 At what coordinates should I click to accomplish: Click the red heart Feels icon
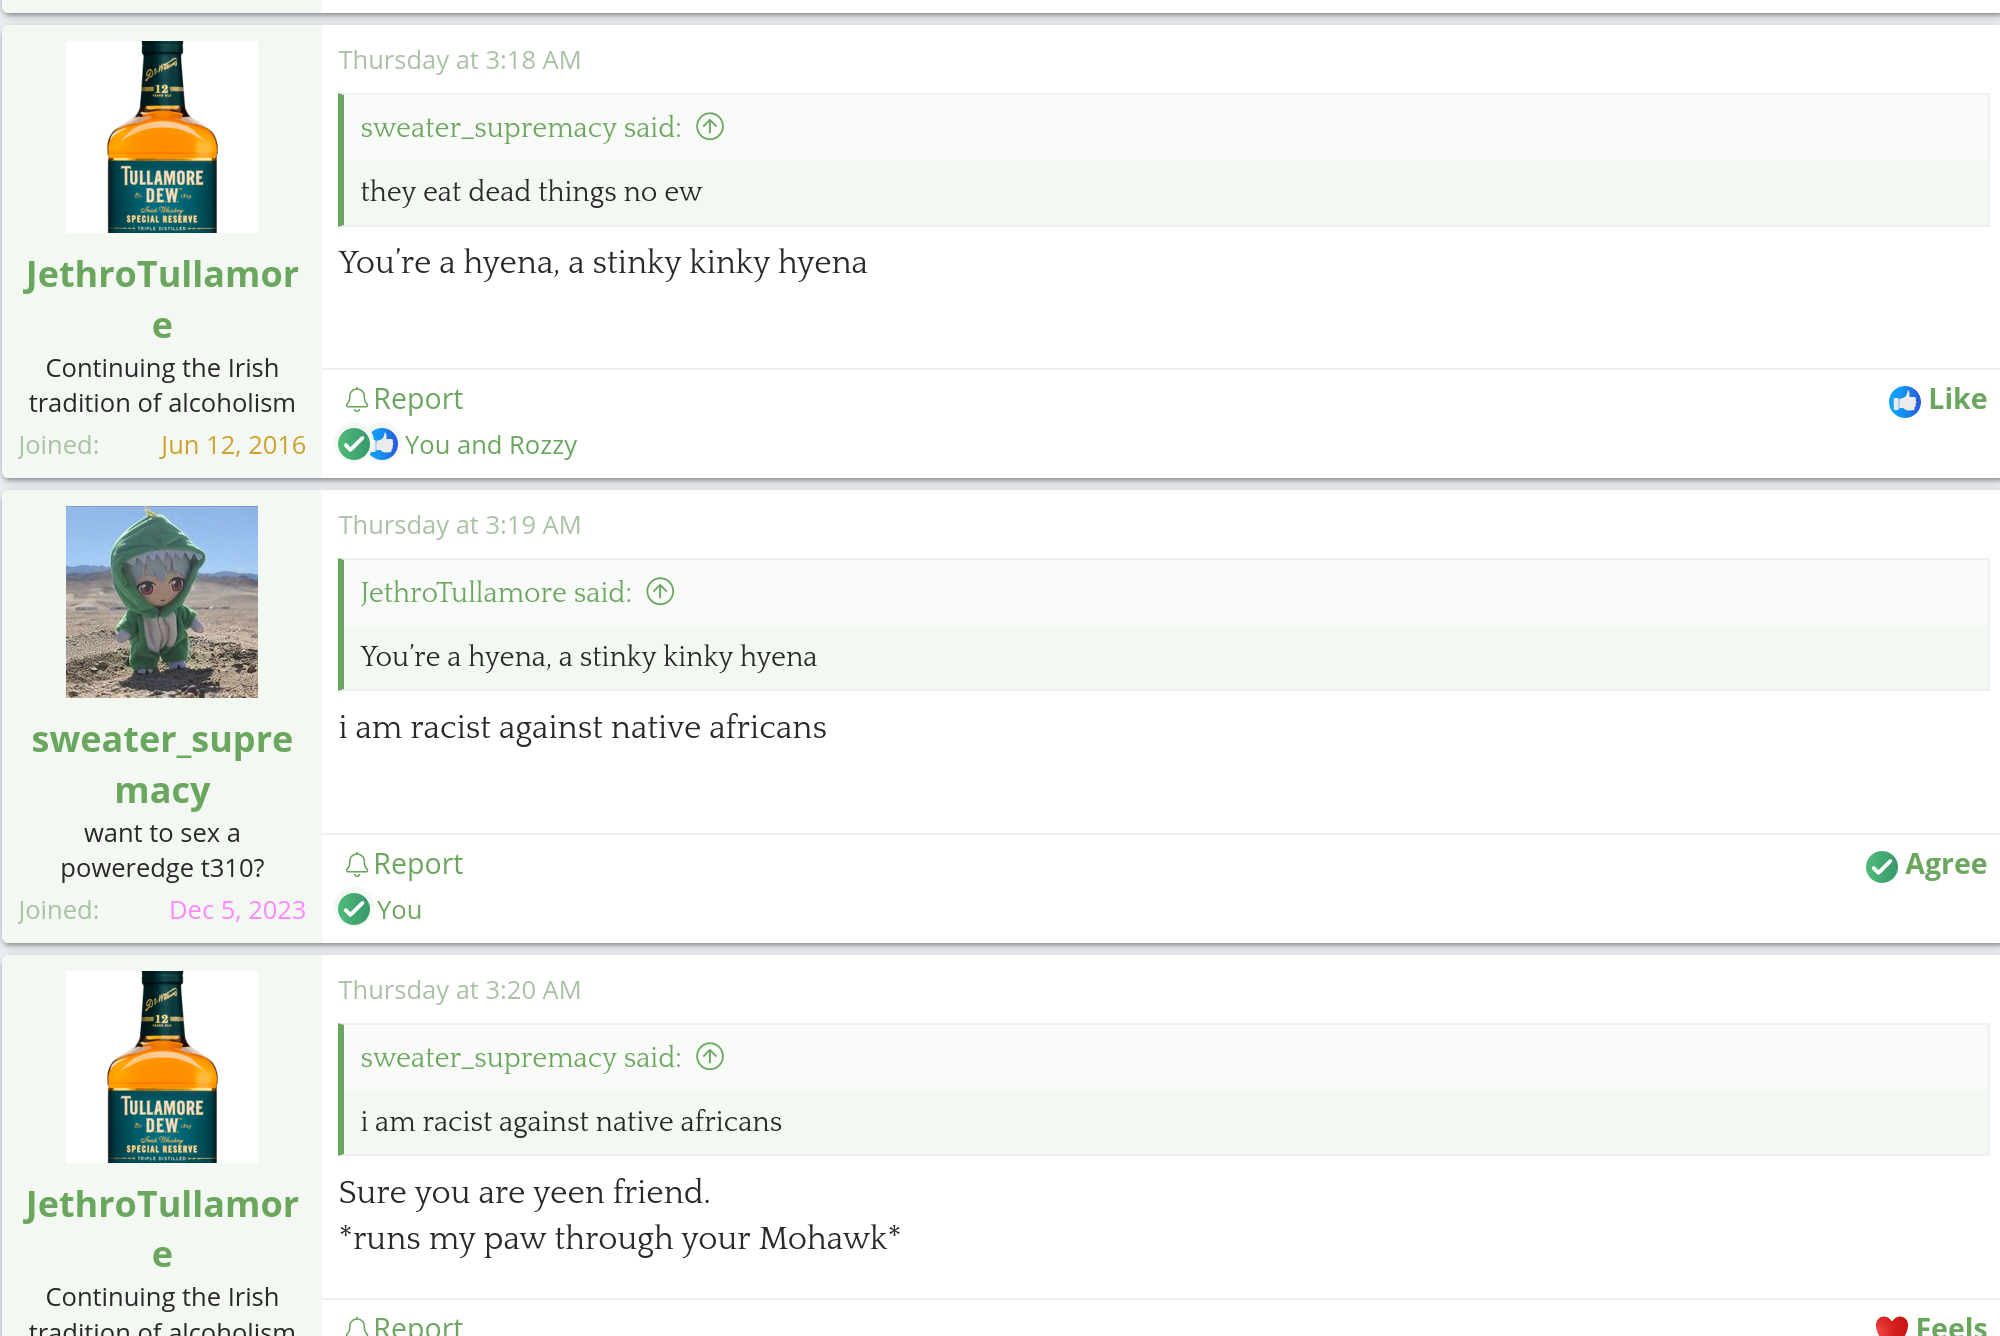(x=1891, y=1326)
